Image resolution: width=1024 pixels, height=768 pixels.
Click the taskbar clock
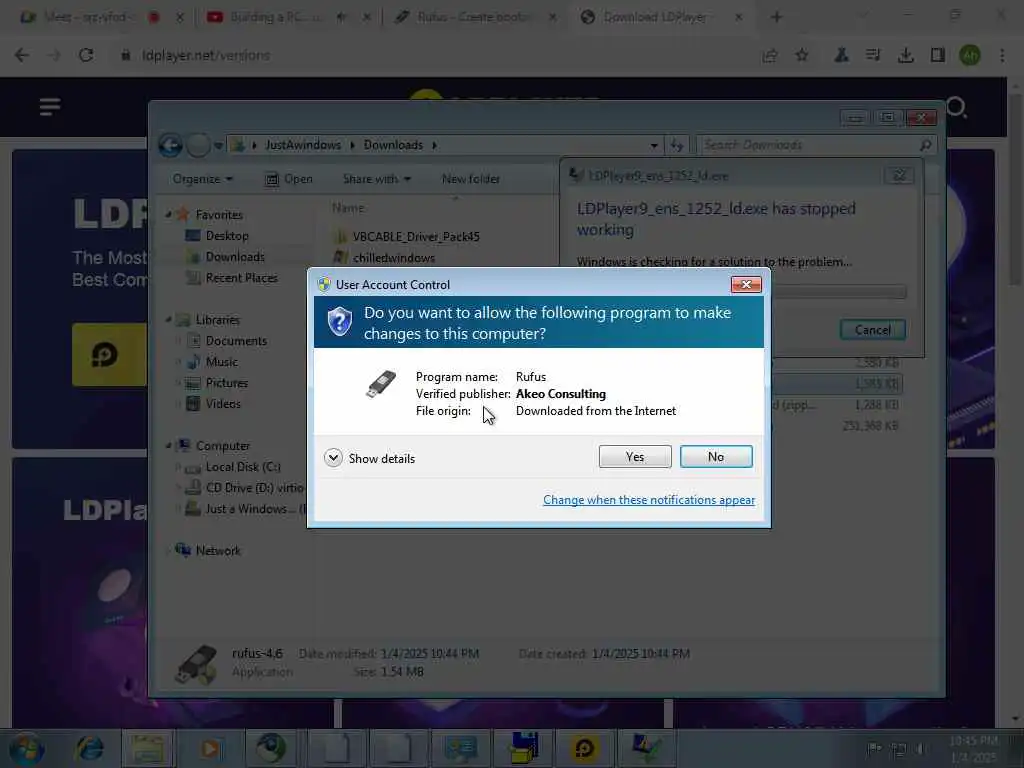click(x=973, y=748)
